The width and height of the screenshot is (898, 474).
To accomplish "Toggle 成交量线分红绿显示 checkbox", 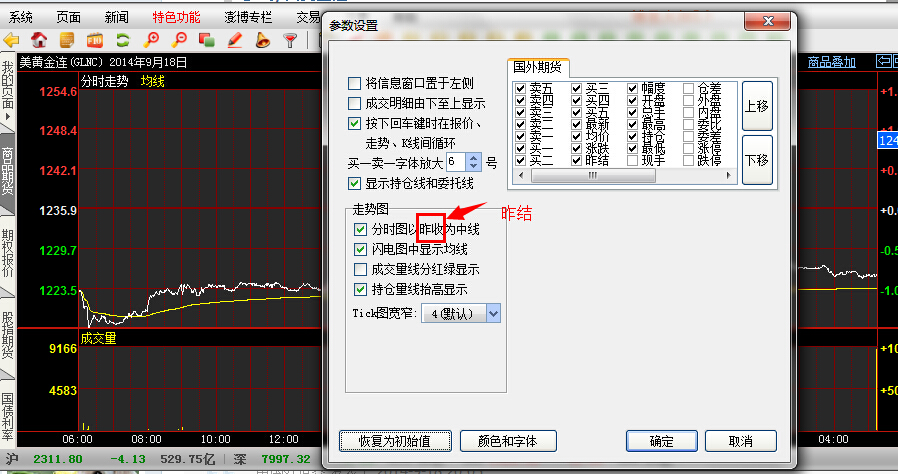I will [361, 269].
